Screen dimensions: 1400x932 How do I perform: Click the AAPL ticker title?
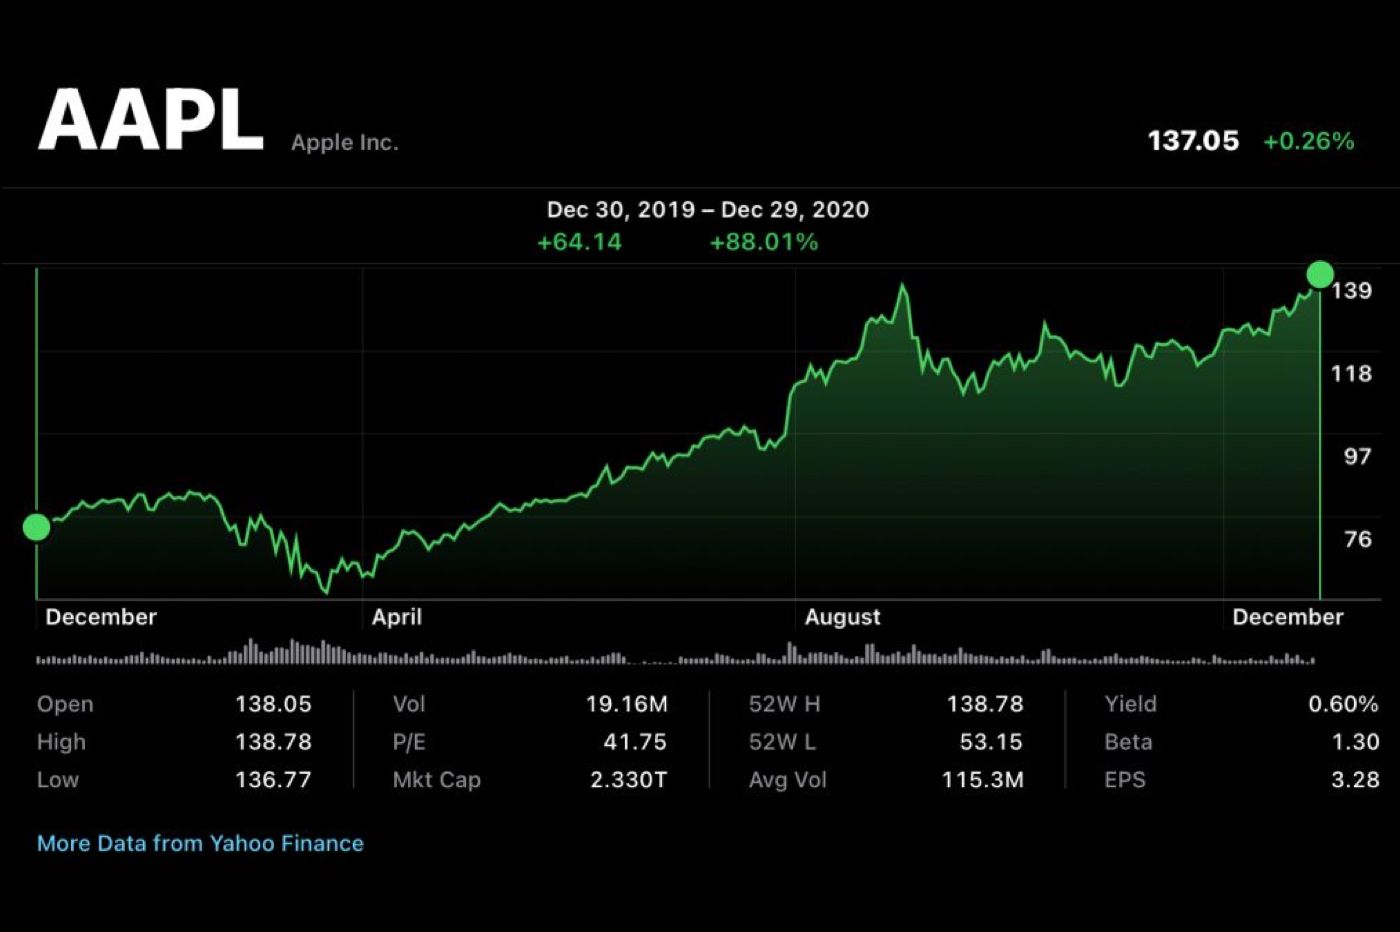click(151, 120)
